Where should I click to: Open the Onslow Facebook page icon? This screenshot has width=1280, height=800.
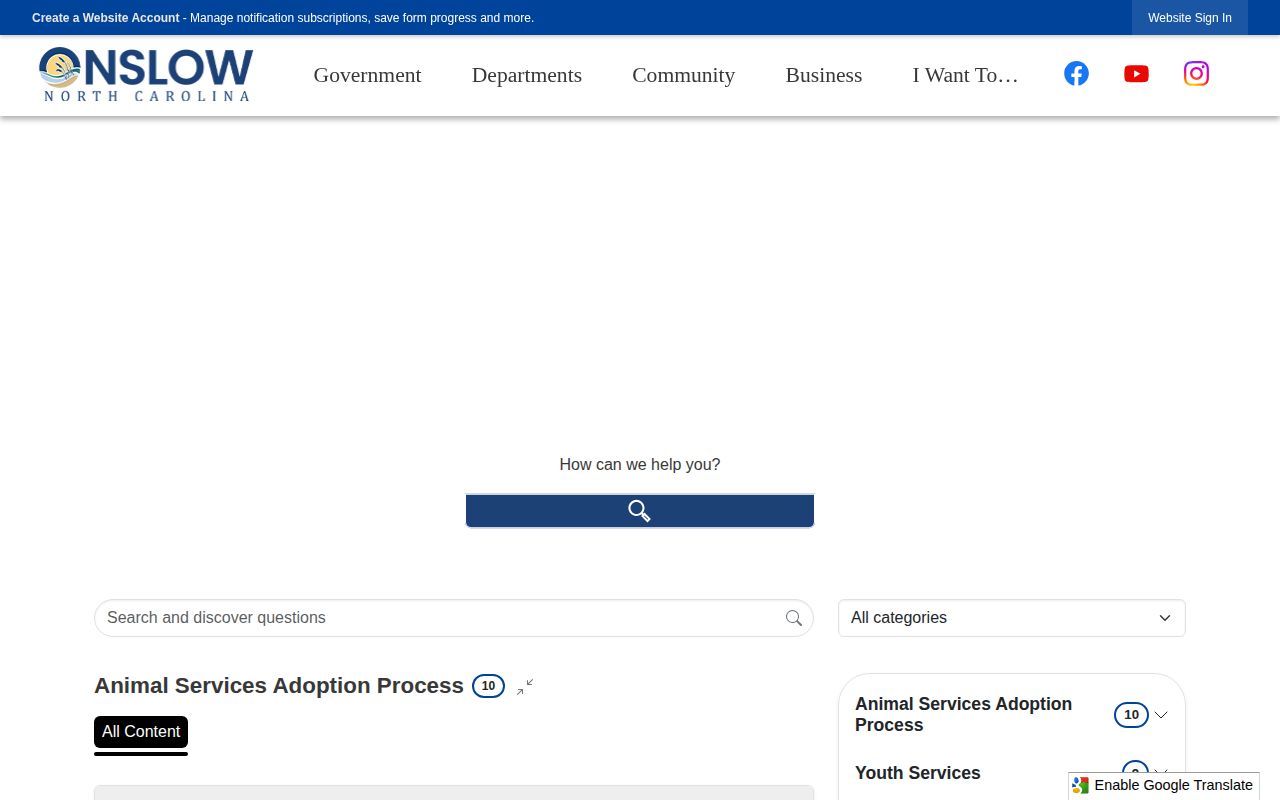(1076, 74)
